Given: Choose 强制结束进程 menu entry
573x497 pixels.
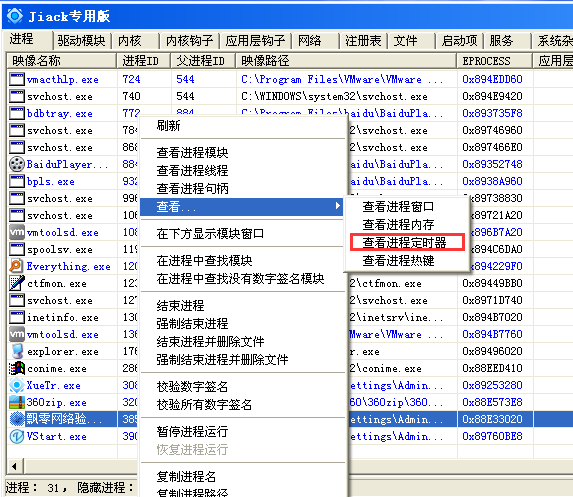Looking at the screenshot, I should (x=243, y=323).
